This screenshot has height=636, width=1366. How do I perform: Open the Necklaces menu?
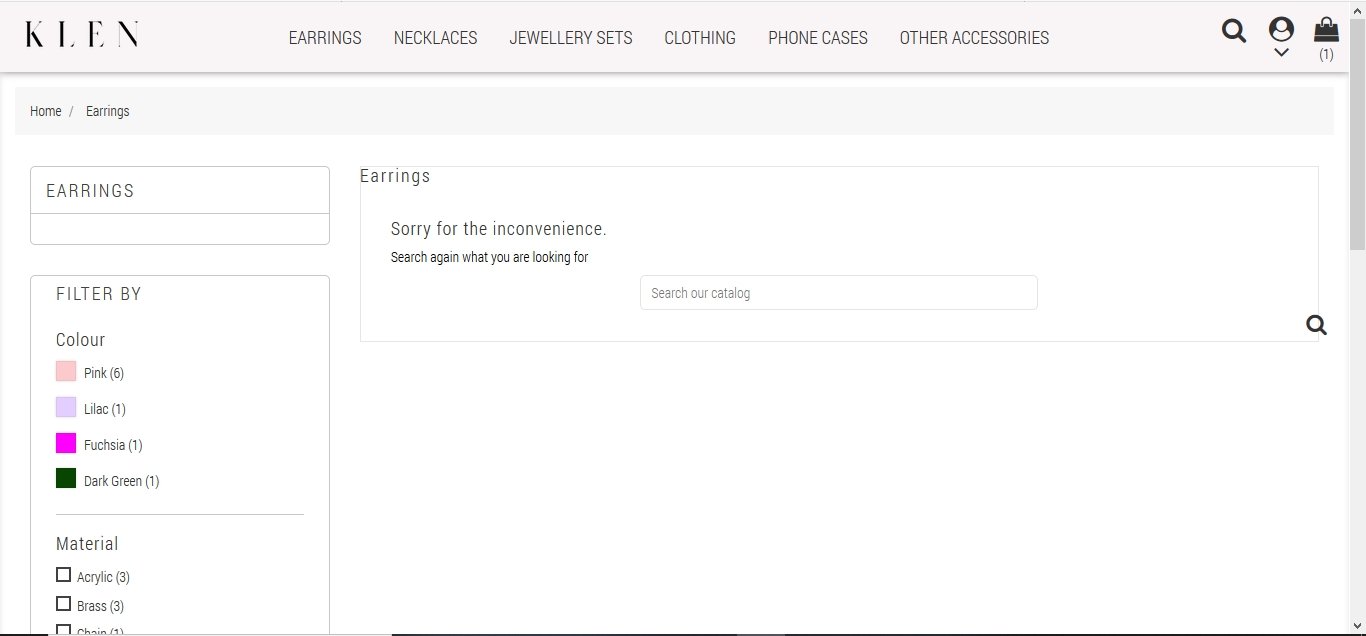point(436,38)
